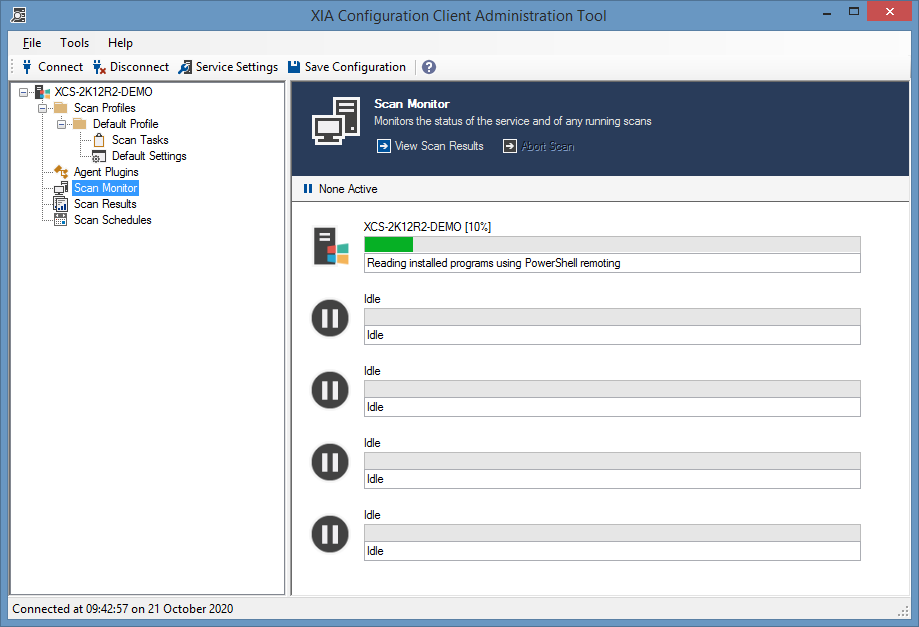Click the Scan Monitor computers icon in tree

(x=61, y=188)
